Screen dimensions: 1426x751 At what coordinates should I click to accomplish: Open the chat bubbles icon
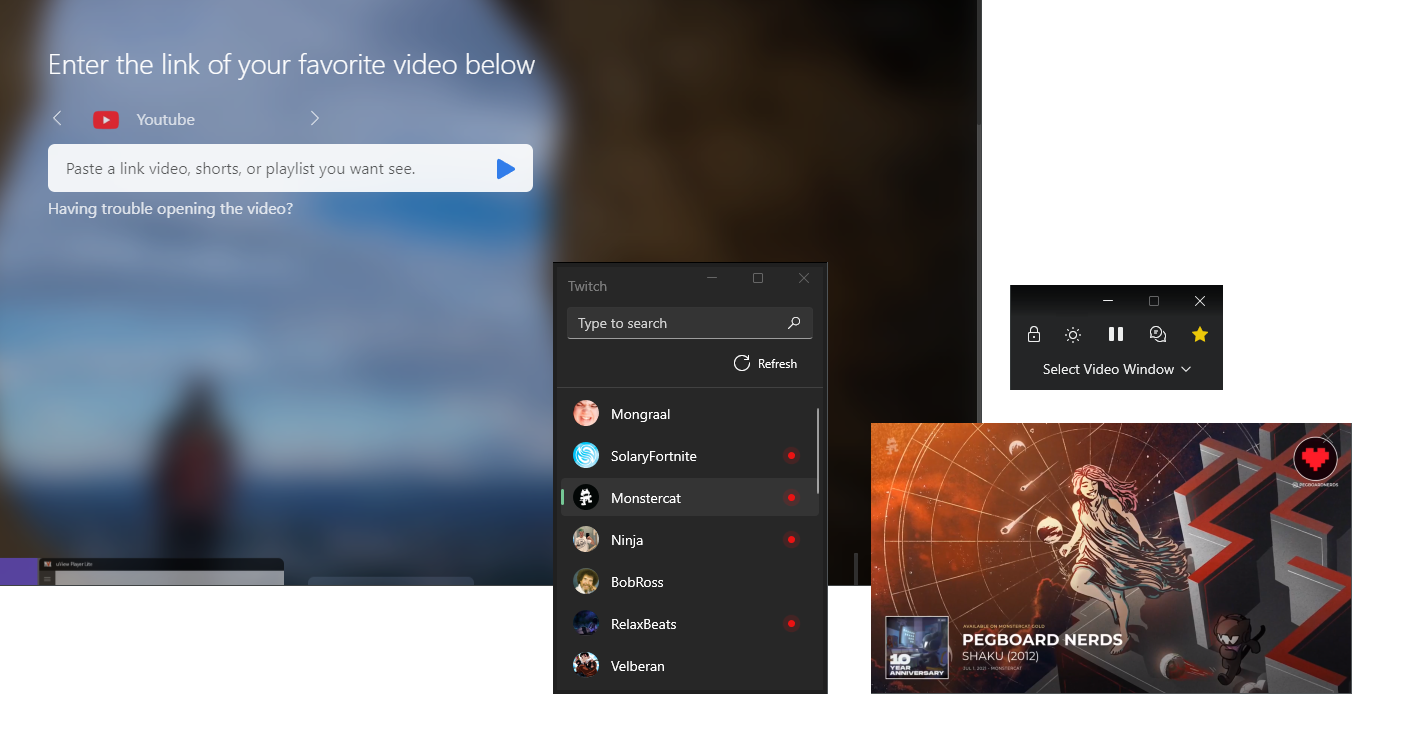tap(1157, 335)
